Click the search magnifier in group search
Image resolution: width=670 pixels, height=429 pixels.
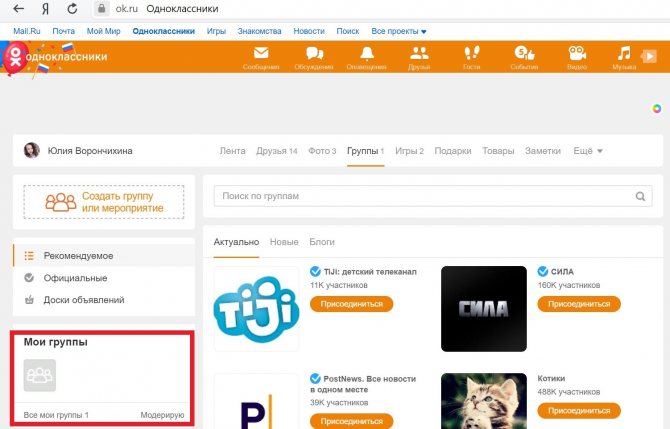pos(640,196)
